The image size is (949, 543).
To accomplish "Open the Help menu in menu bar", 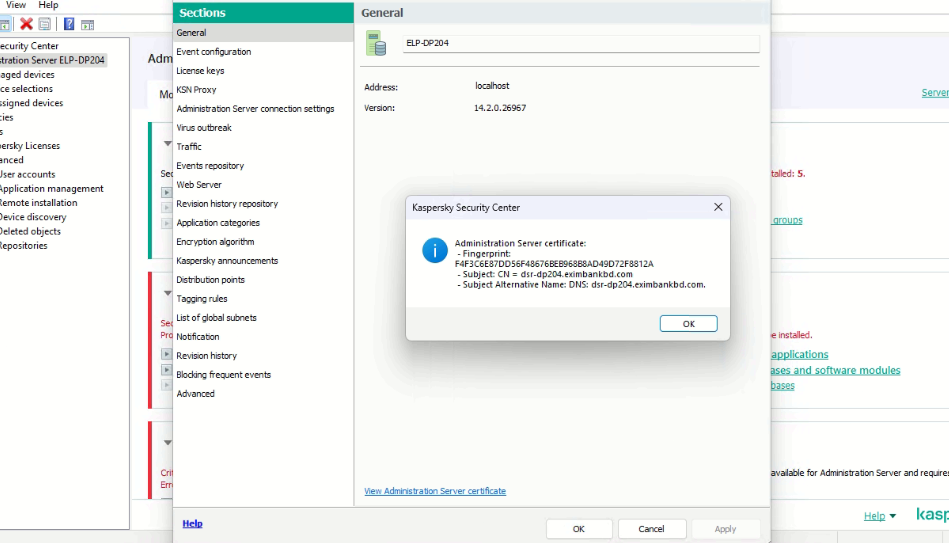I will 48,5.
